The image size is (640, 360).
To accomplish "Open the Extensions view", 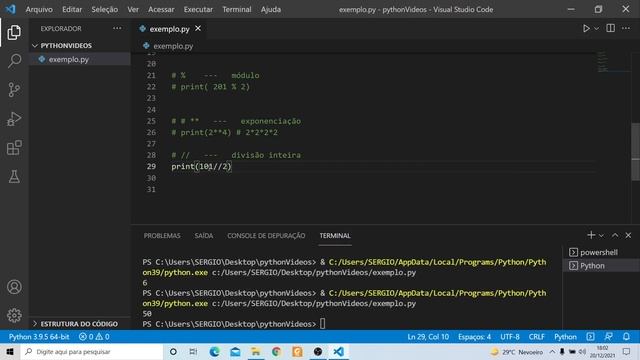I will point(14,147).
